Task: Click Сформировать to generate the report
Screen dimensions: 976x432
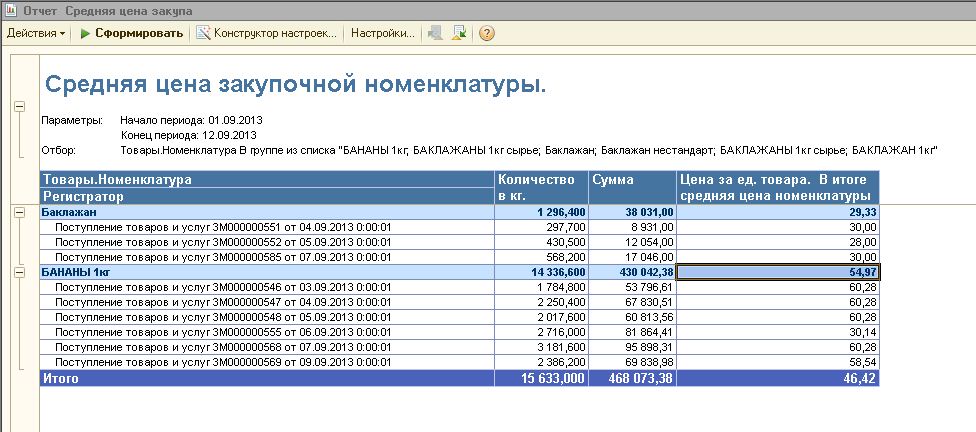Action: click(132, 33)
